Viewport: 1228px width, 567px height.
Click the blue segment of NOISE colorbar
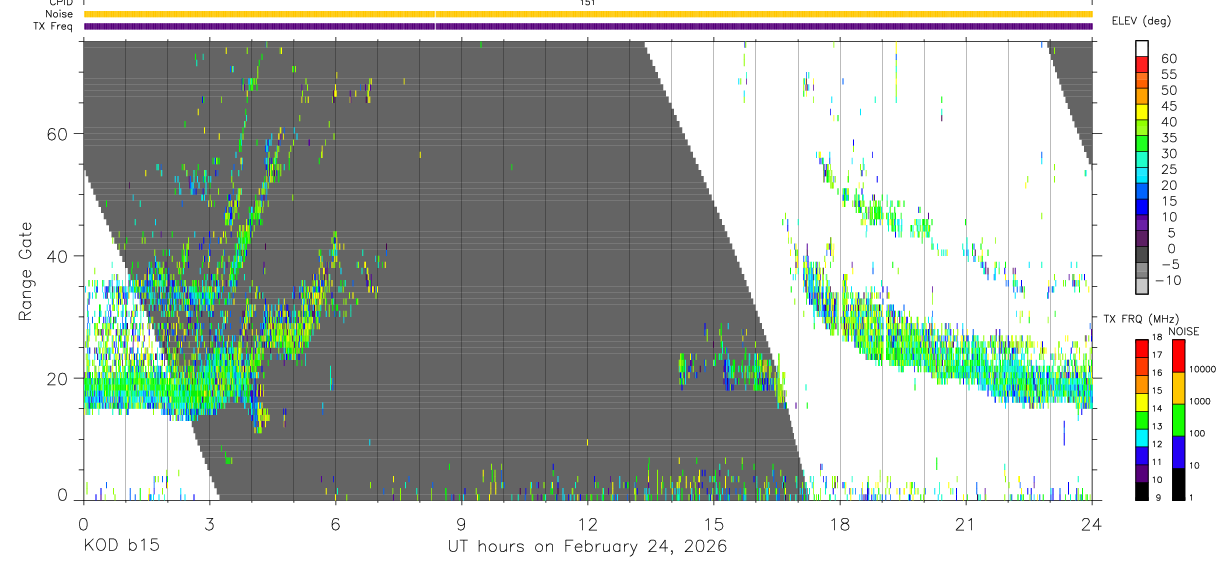coord(1179,452)
